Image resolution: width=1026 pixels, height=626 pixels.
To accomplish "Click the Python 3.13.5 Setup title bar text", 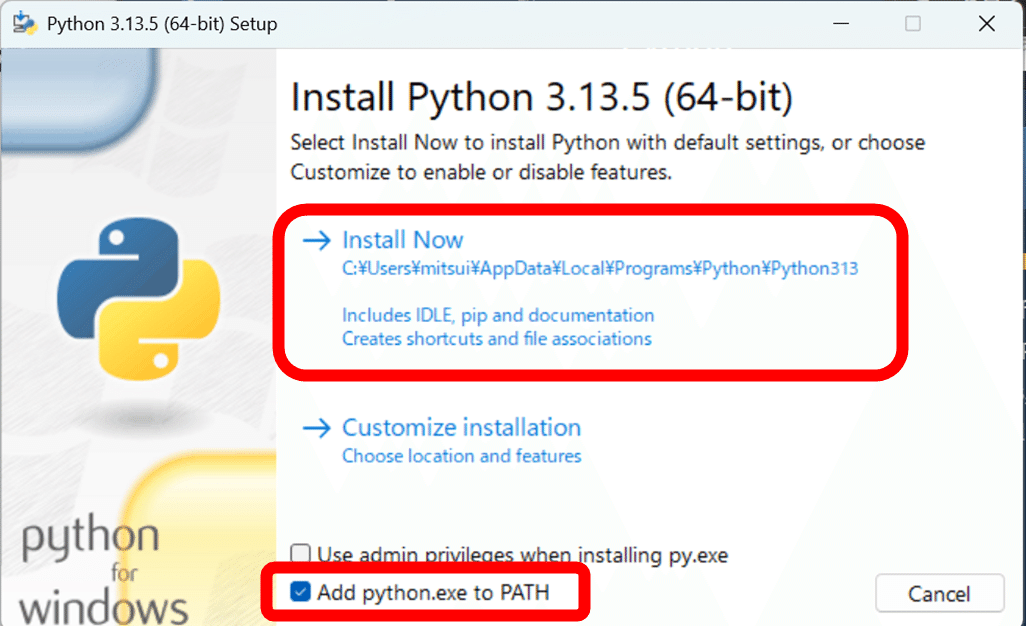I will [x=160, y=23].
